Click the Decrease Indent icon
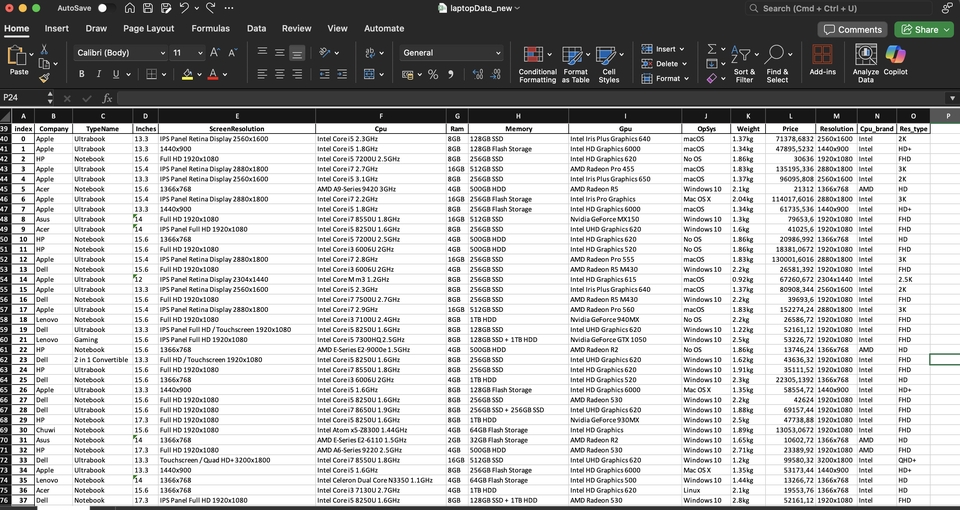This screenshot has height=510, width=960. pos(324,74)
